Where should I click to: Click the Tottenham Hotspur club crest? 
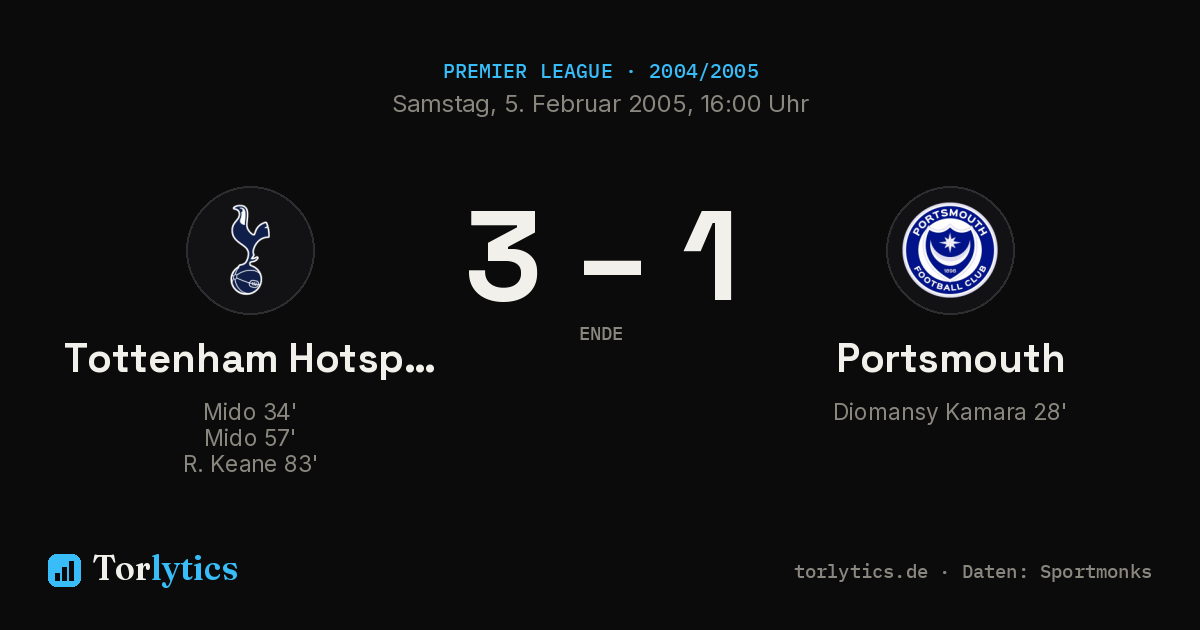tap(250, 251)
